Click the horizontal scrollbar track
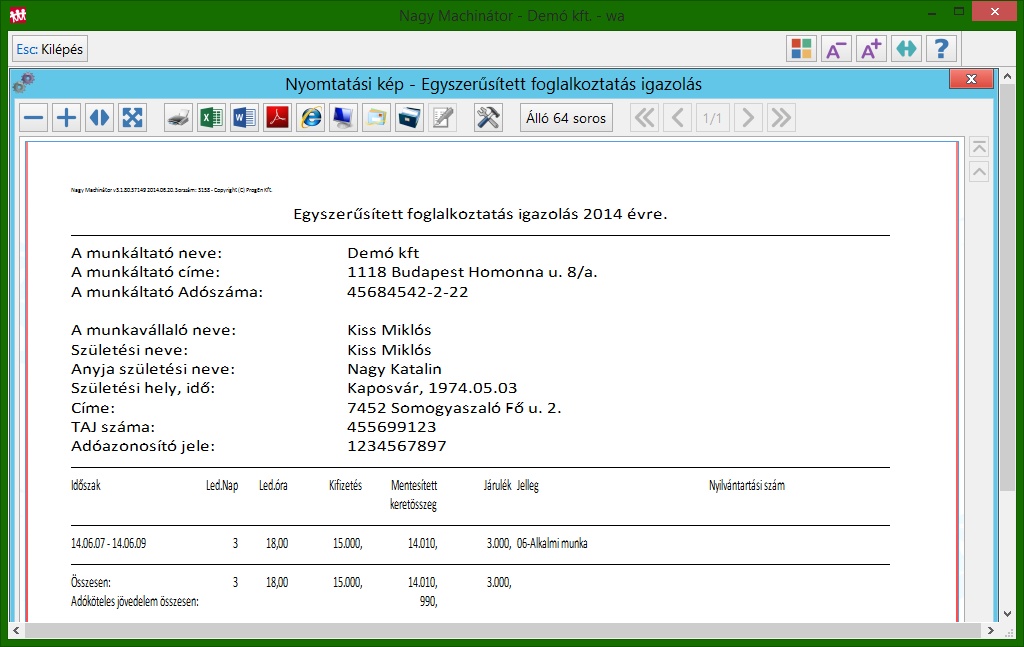The image size is (1024, 647). point(503,631)
